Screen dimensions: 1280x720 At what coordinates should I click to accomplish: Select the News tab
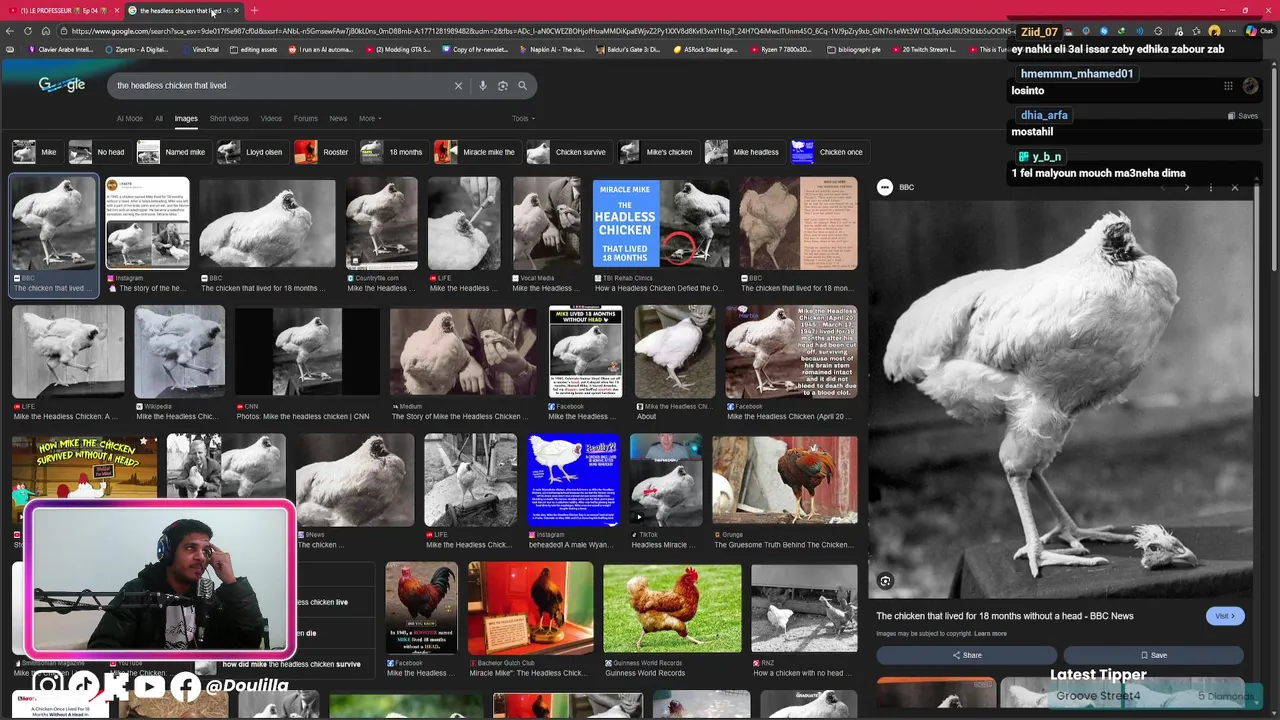point(338,119)
